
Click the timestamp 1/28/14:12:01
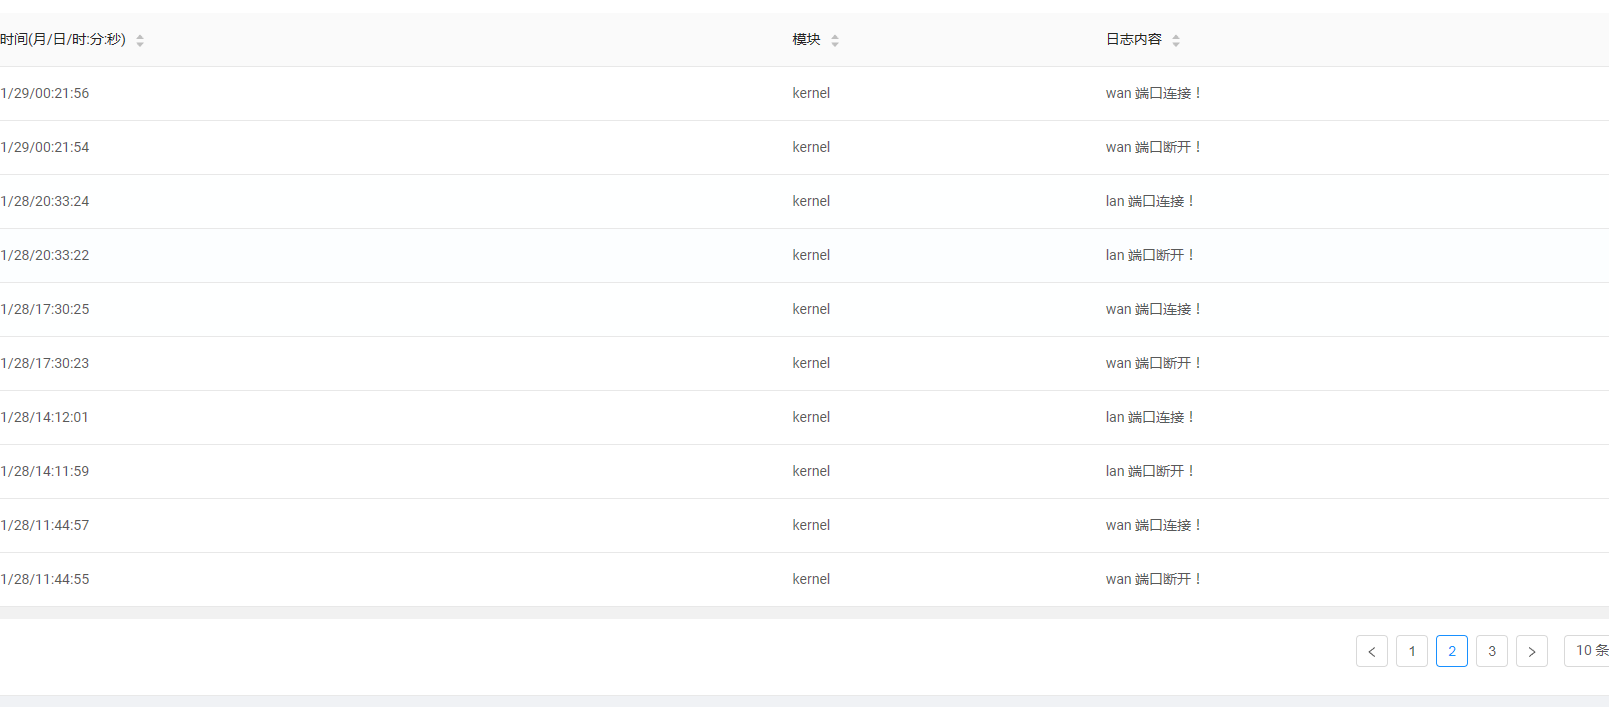coord(45,417)
